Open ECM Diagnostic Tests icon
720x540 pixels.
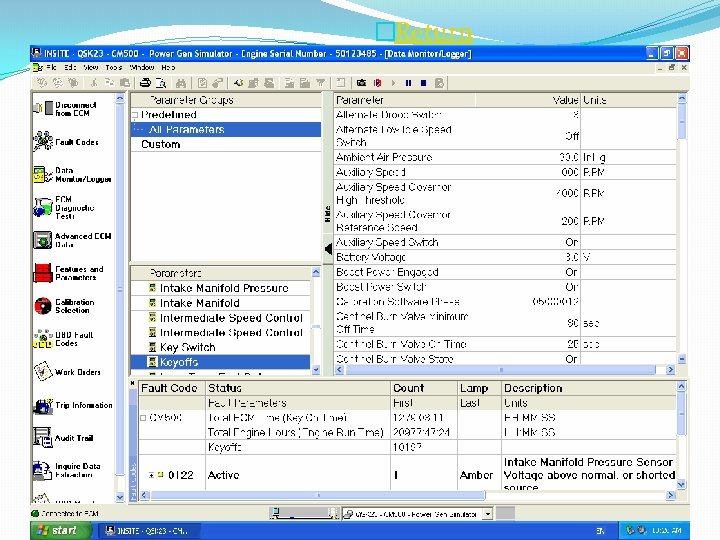42,207
